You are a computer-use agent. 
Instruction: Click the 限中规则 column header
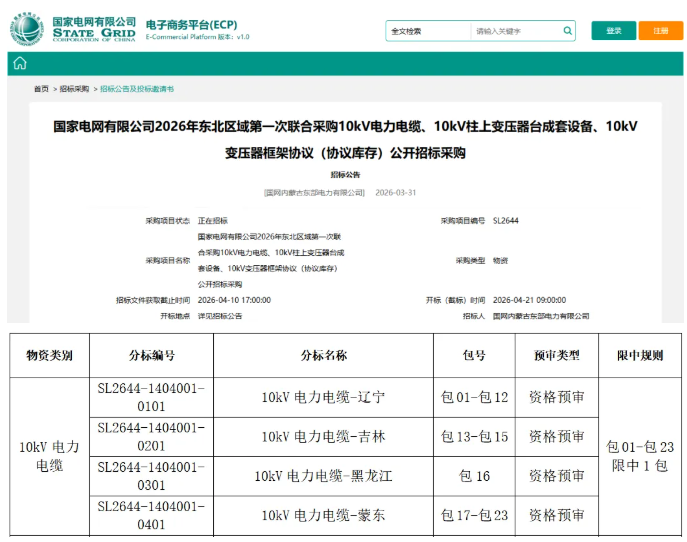pyautogui.click(x=640, y=355)
